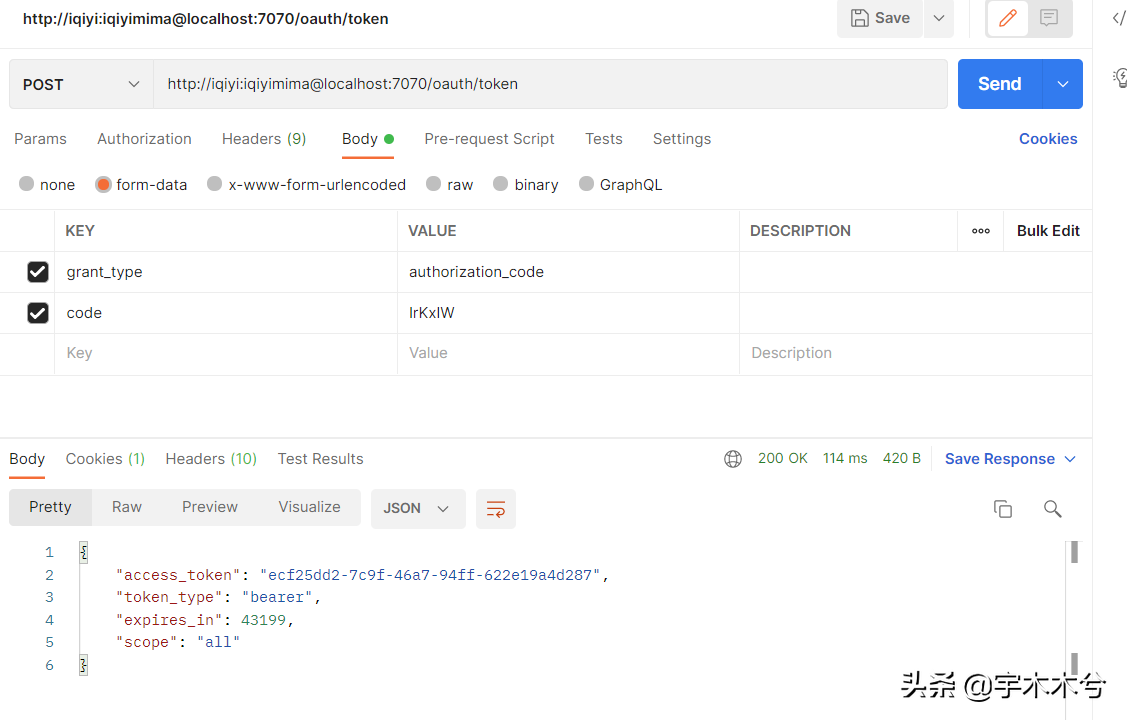Open the three-dot options in the key-value table header
The image size is (1127, 720).
pos(980,230)
